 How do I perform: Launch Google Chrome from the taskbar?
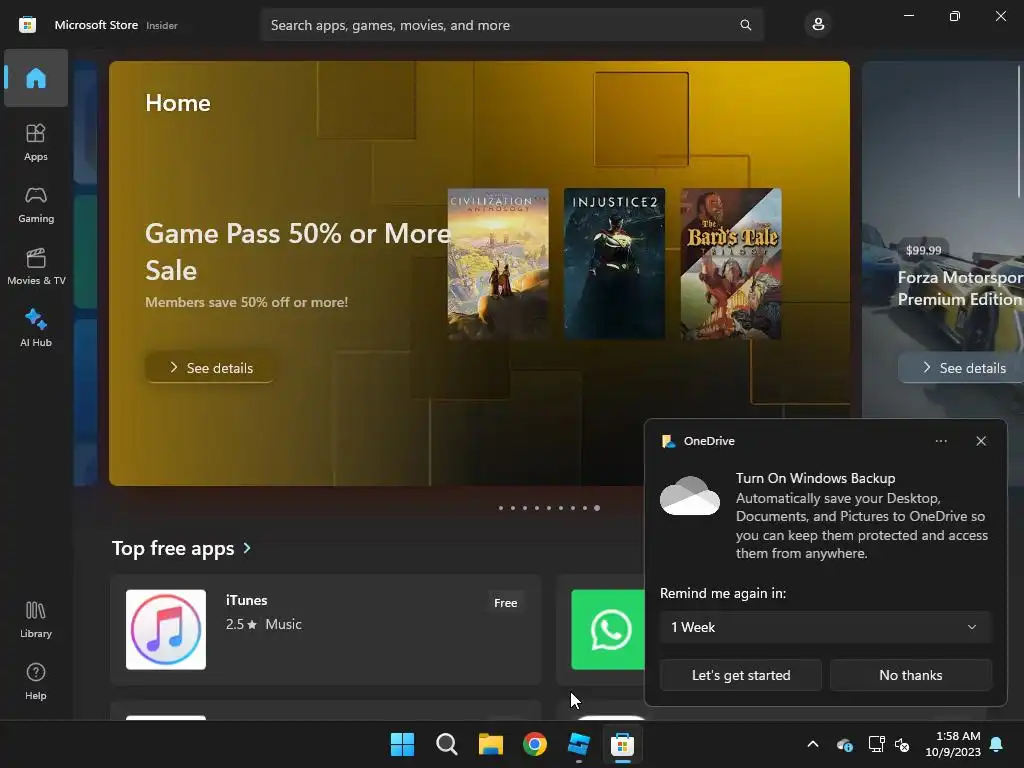coord(535,744)
